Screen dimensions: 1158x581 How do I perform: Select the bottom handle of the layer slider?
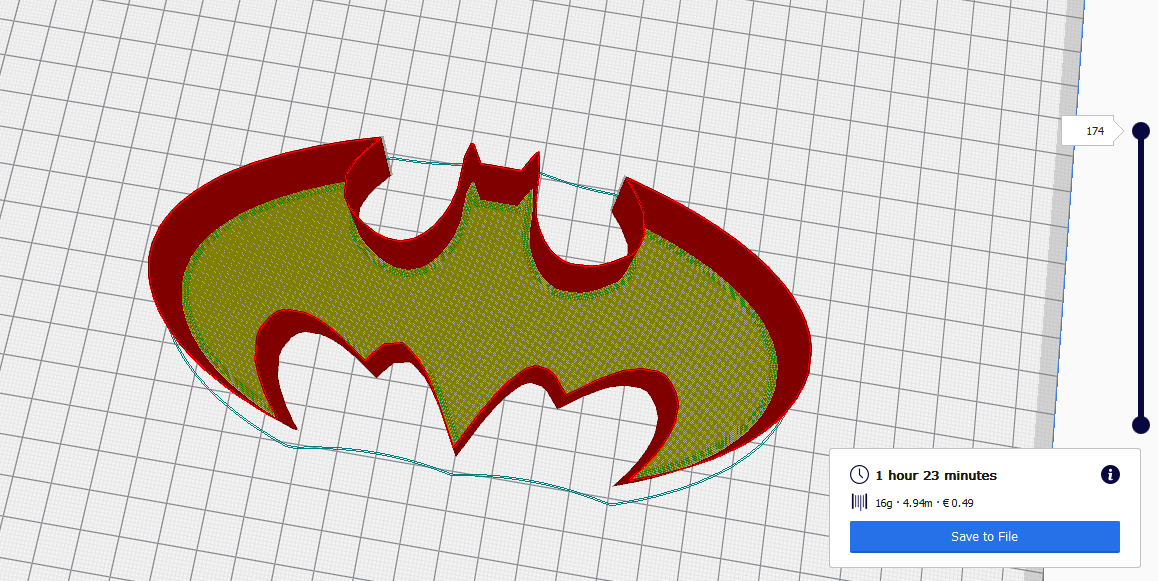click(x=1140, y=426)
